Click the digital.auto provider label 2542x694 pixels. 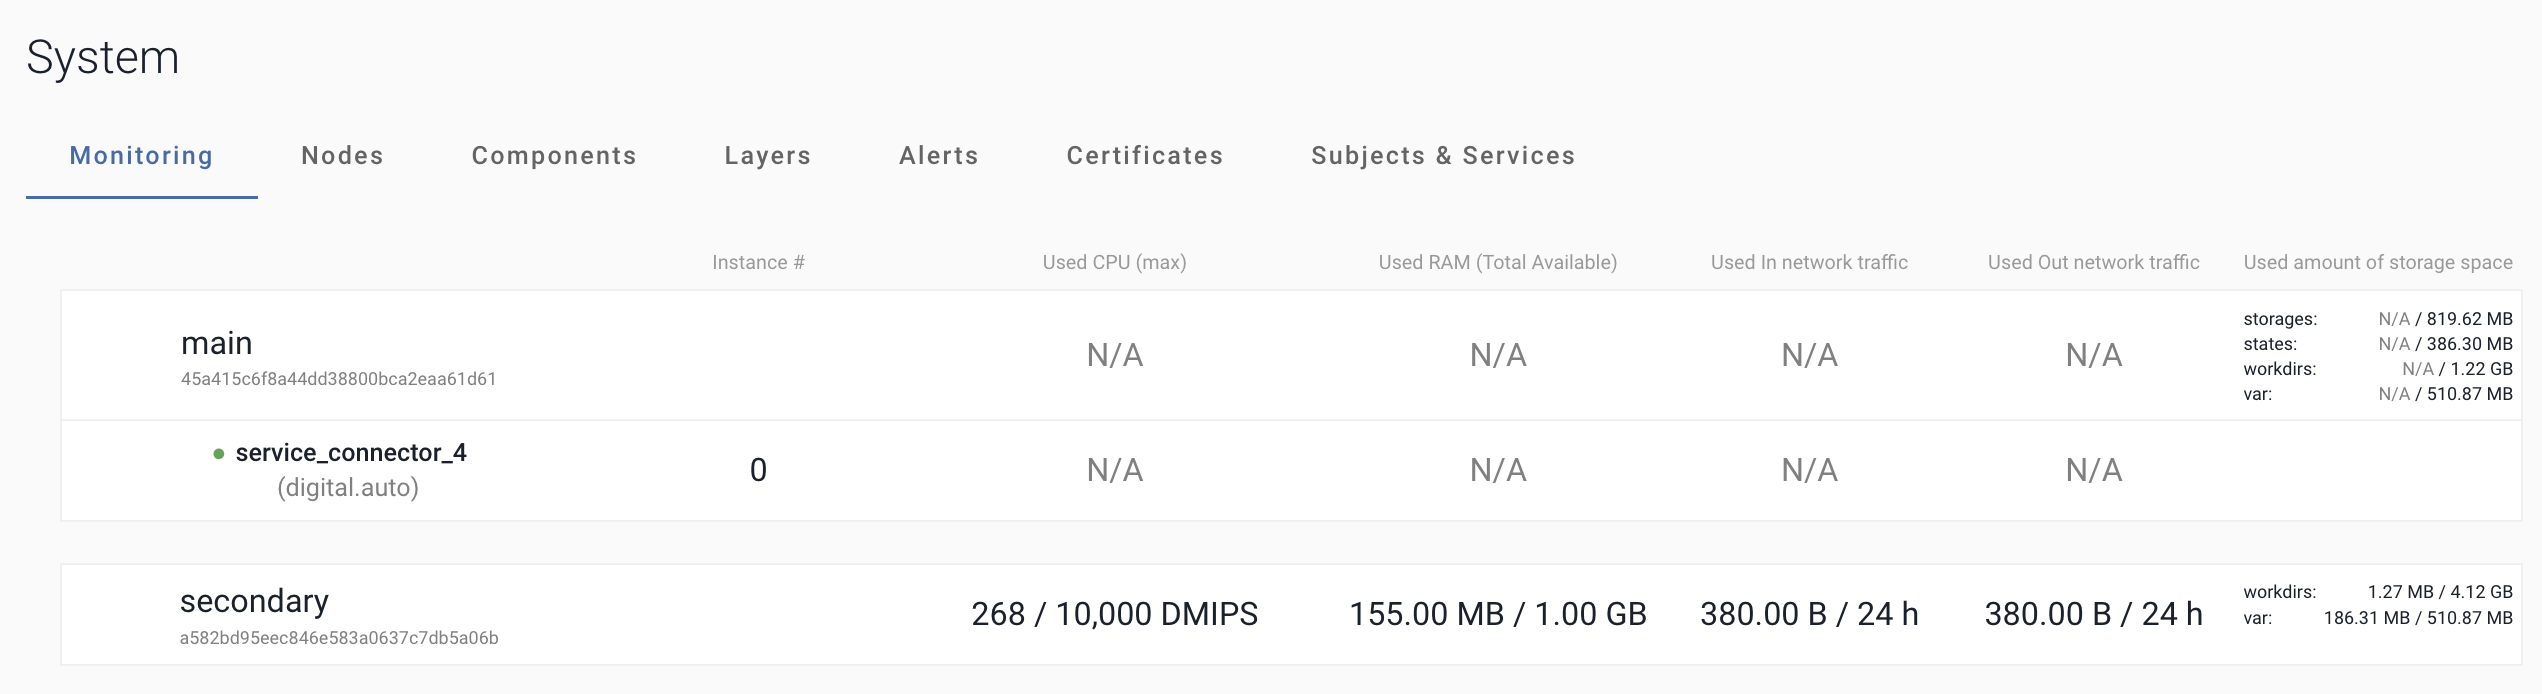click(348, 488)
